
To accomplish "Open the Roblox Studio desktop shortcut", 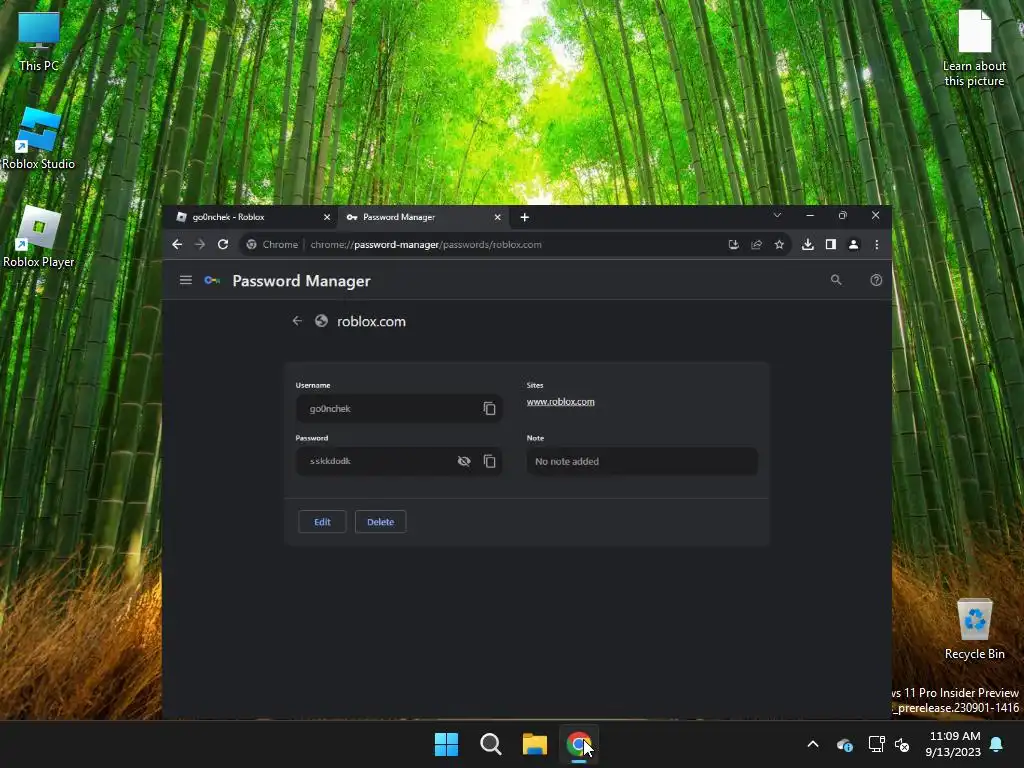I will [39, 138].
